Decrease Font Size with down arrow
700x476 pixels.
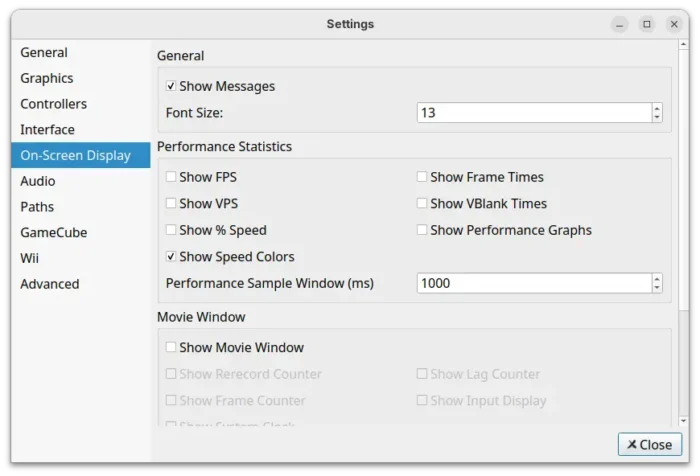(x=656, y=118)
